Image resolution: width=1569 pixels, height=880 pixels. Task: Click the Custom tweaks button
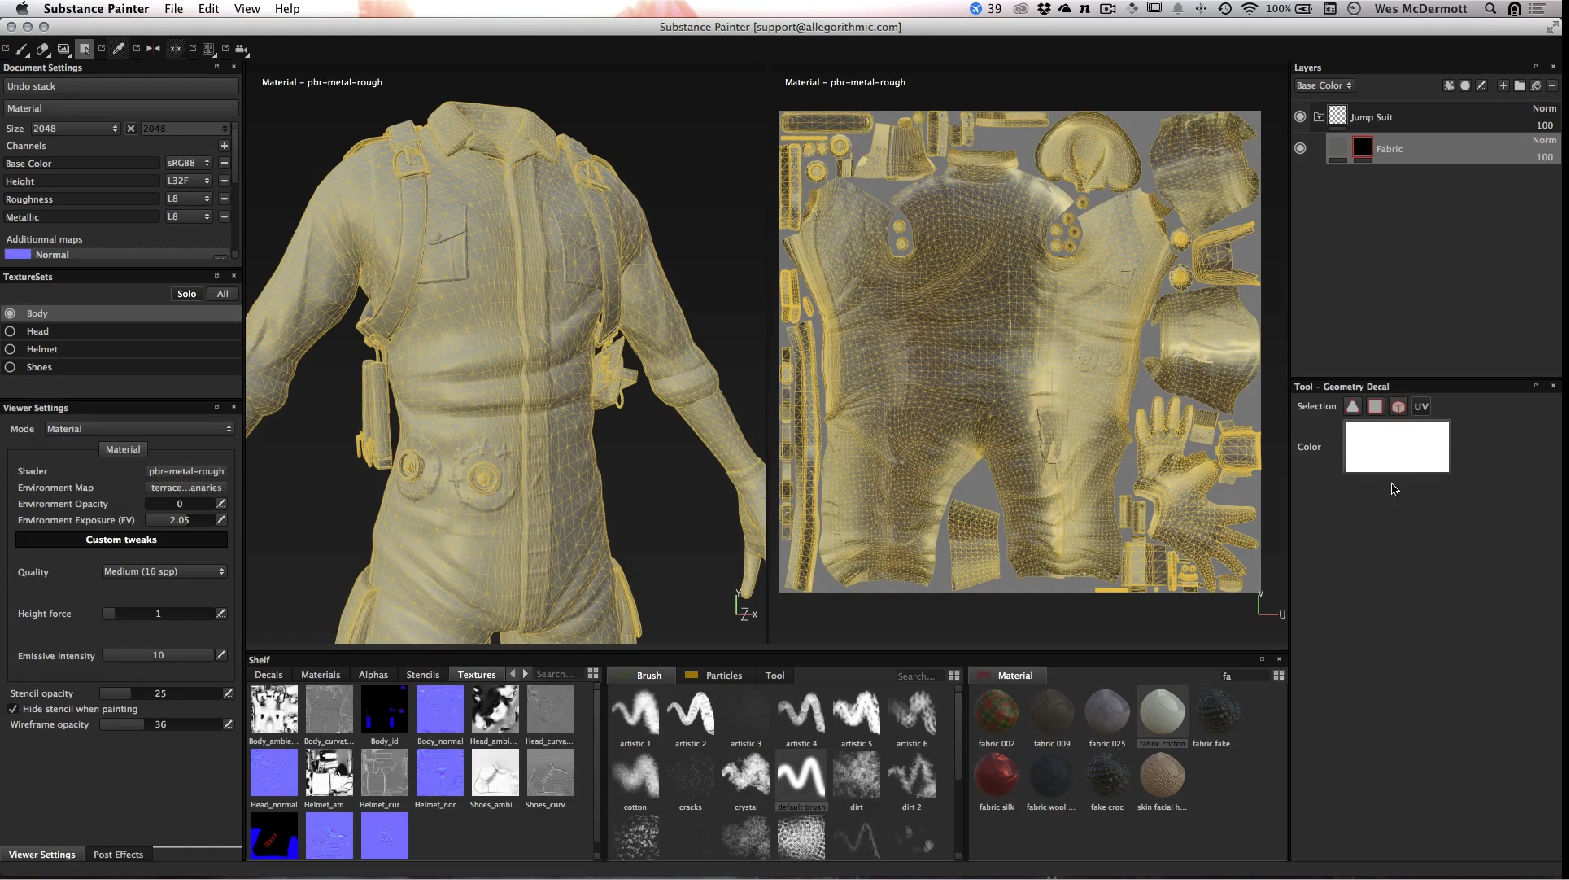(121, 540)
